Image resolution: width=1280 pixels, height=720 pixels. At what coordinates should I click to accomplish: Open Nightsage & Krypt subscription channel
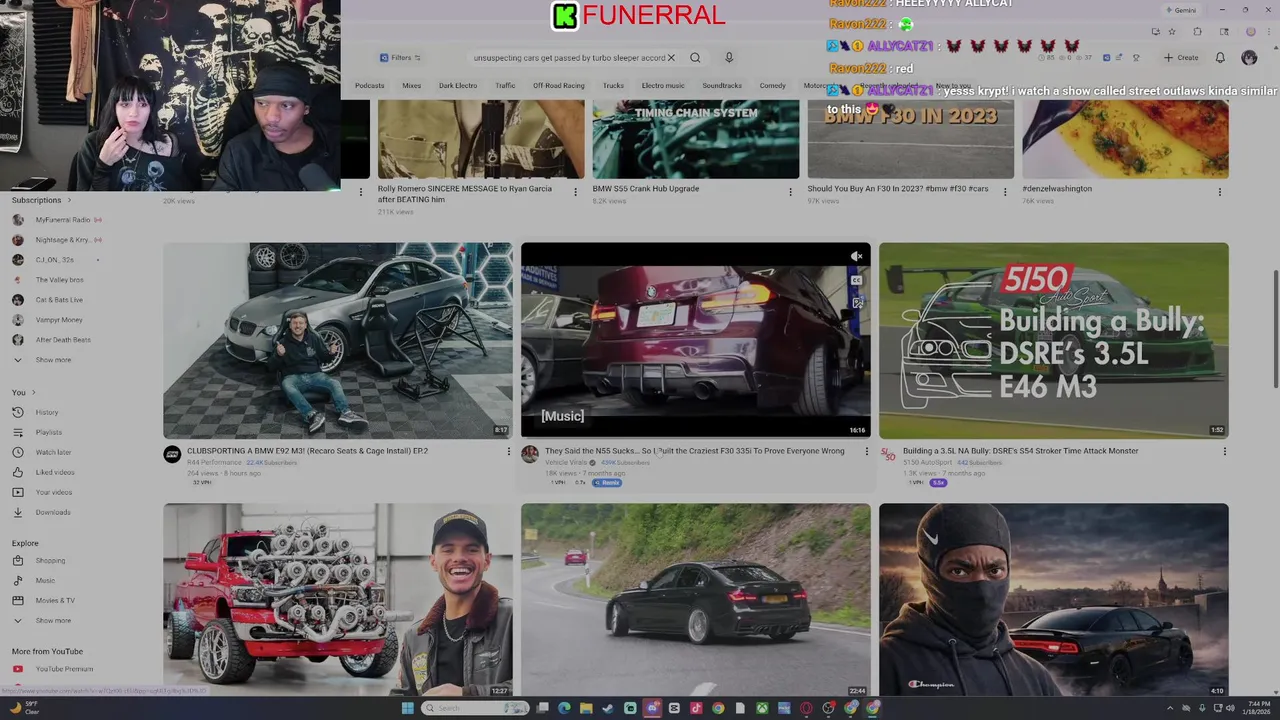coord(62,240)
